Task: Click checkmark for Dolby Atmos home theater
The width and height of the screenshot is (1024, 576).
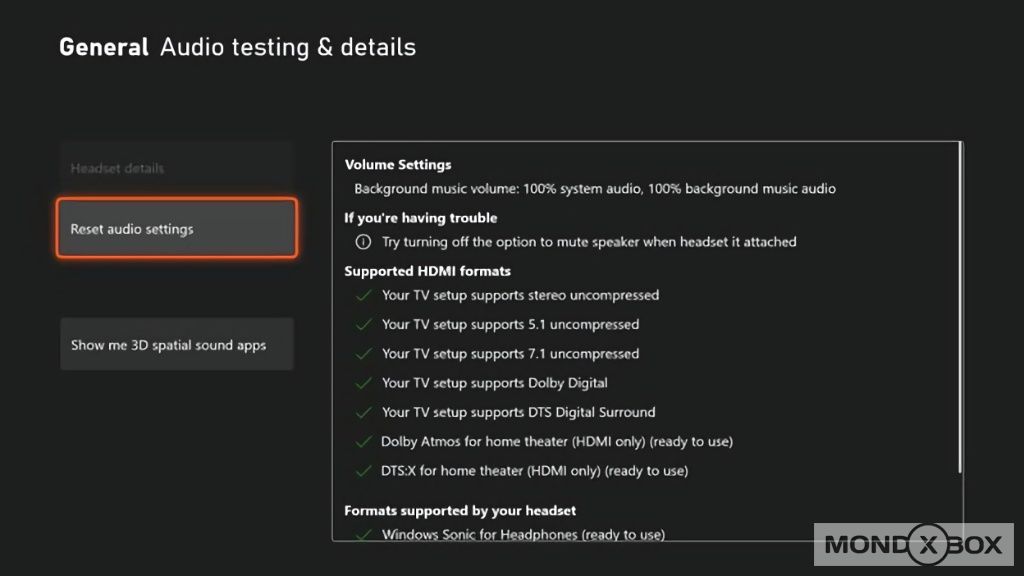Action: 362,441
